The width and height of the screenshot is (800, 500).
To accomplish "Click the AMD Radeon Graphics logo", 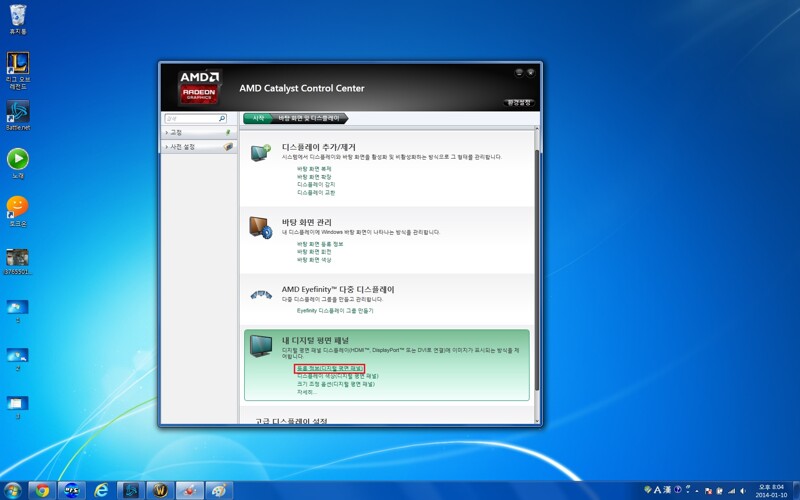I will pyautogui.click(x=199, y=87).
